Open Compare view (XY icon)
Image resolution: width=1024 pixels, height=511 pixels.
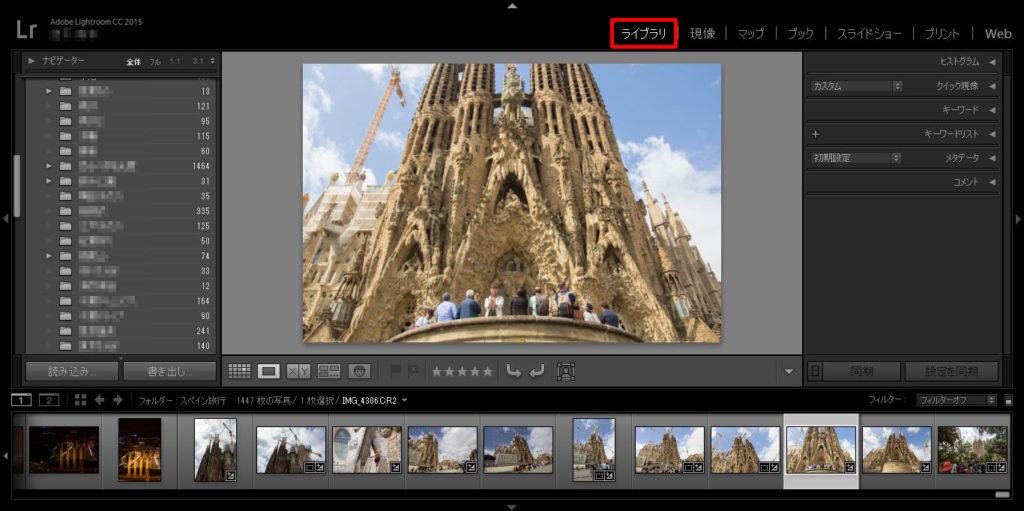[x=298, y=371]
